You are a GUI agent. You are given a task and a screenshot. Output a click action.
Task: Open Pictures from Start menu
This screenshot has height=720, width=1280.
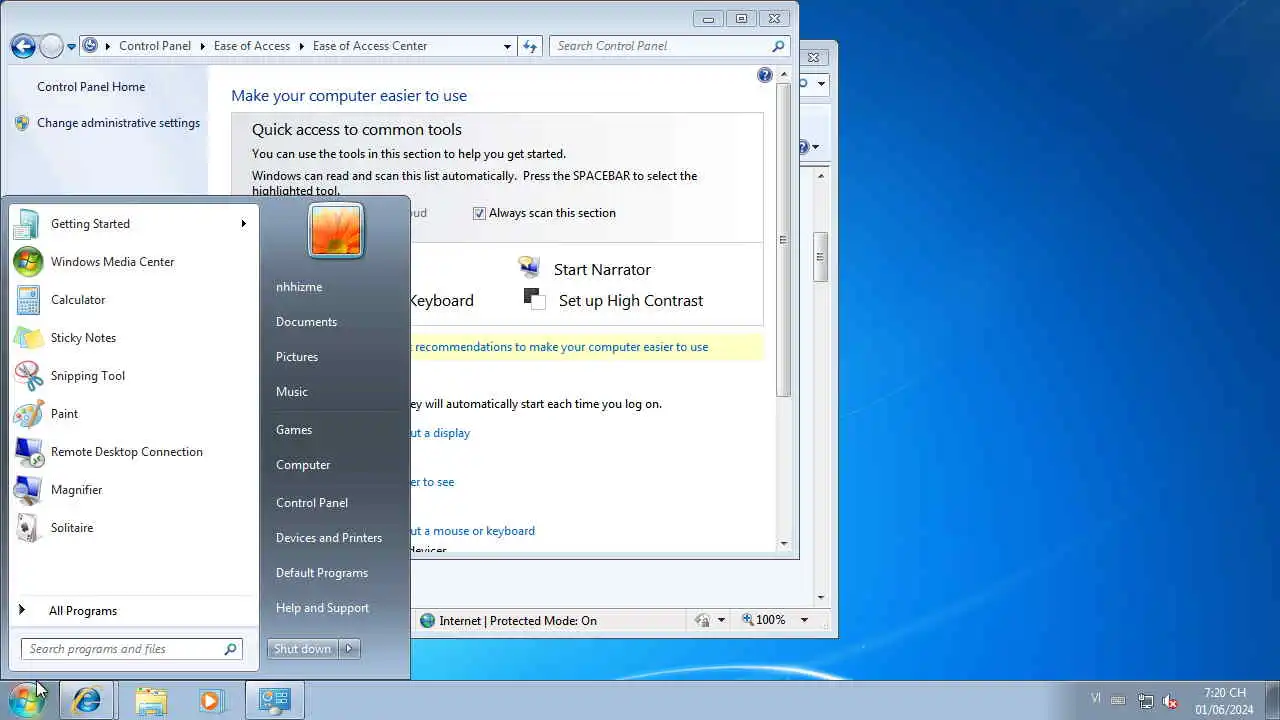pyautogui.click(x=297, y=357)
